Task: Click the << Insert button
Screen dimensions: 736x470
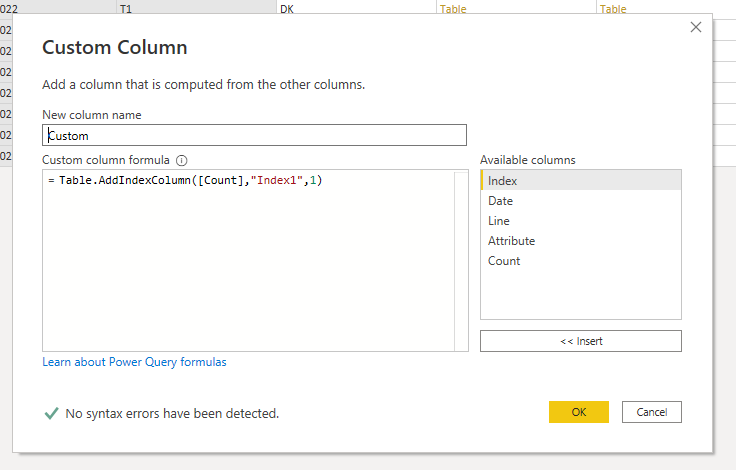Action: (x=581, y=341)
